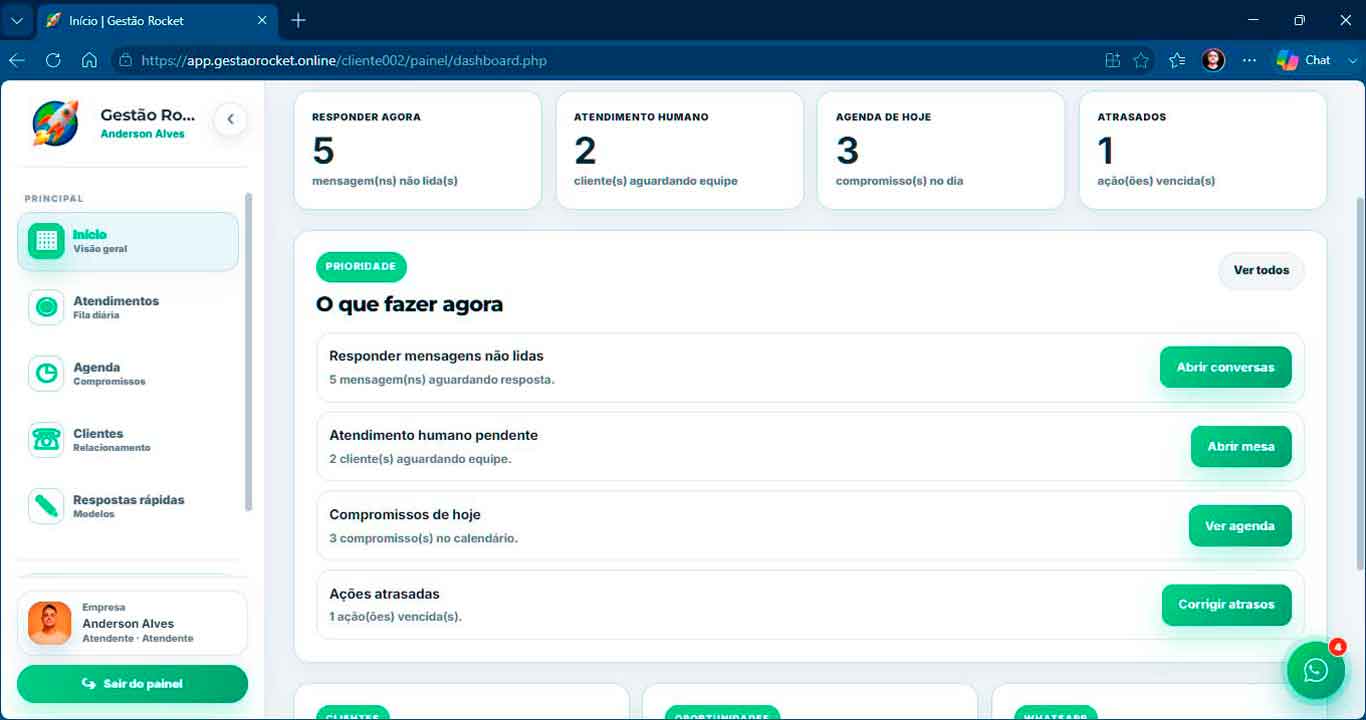Bookmark page with the star icon
The image size is (1366, 720).
coord(1141,60)
